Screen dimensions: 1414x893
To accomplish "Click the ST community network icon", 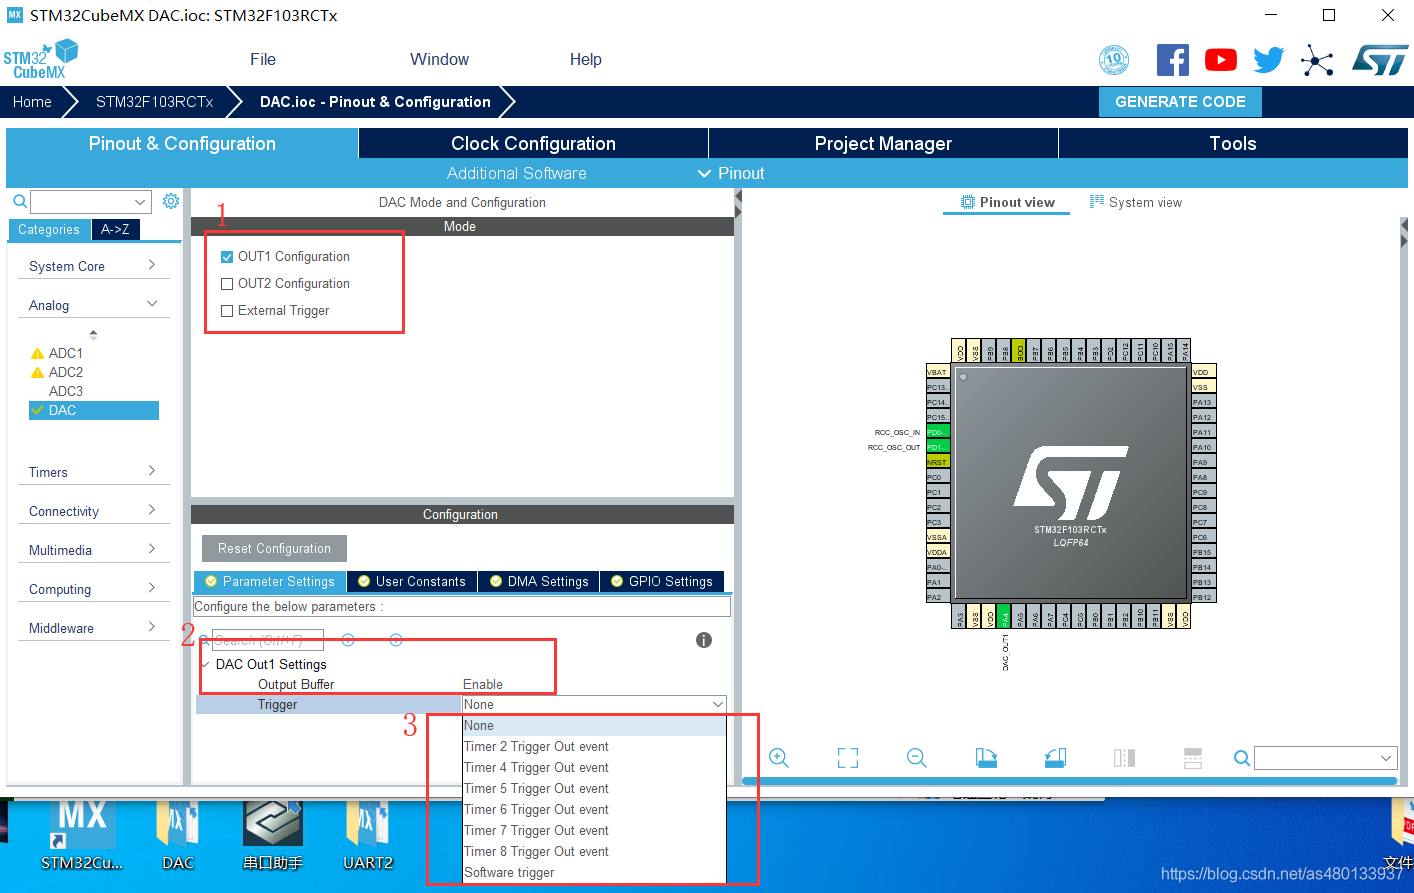I will (1317, 60).
